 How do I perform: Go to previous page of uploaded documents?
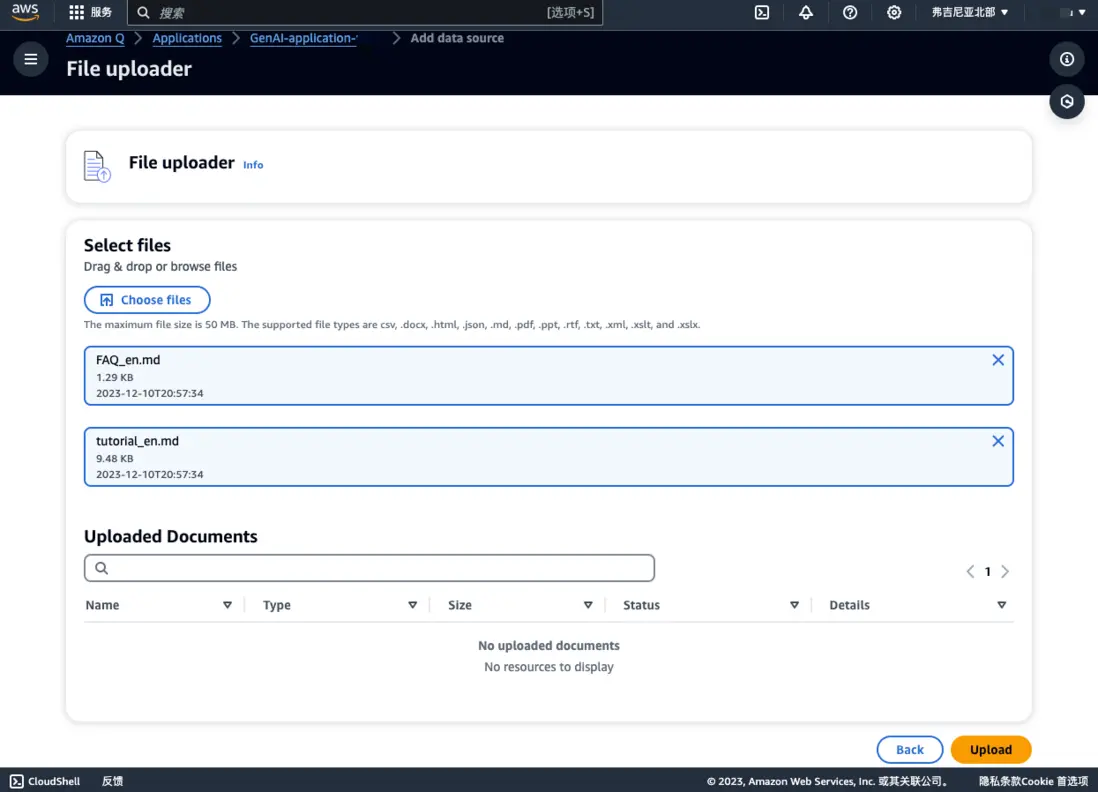(x=970, y=571)
